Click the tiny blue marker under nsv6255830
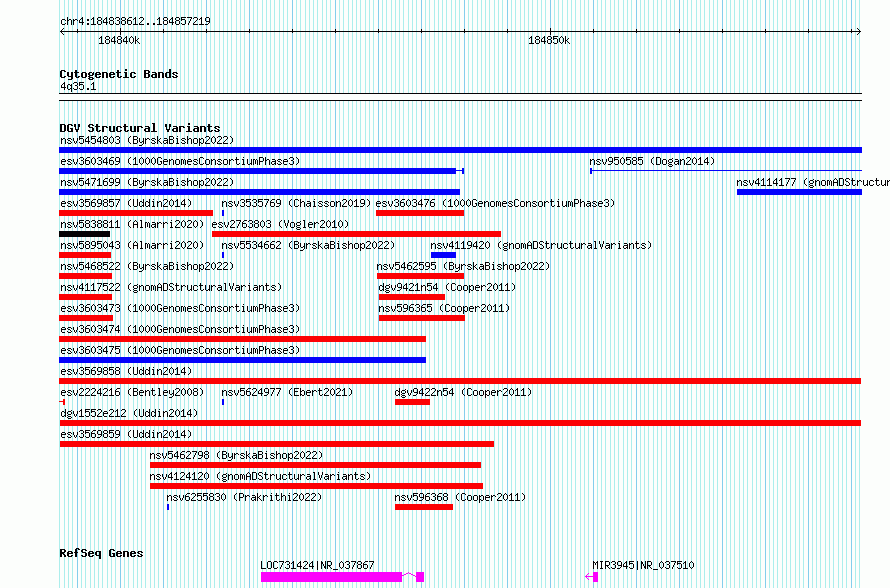Screen dimensions: 890x588 pos(168,507)
